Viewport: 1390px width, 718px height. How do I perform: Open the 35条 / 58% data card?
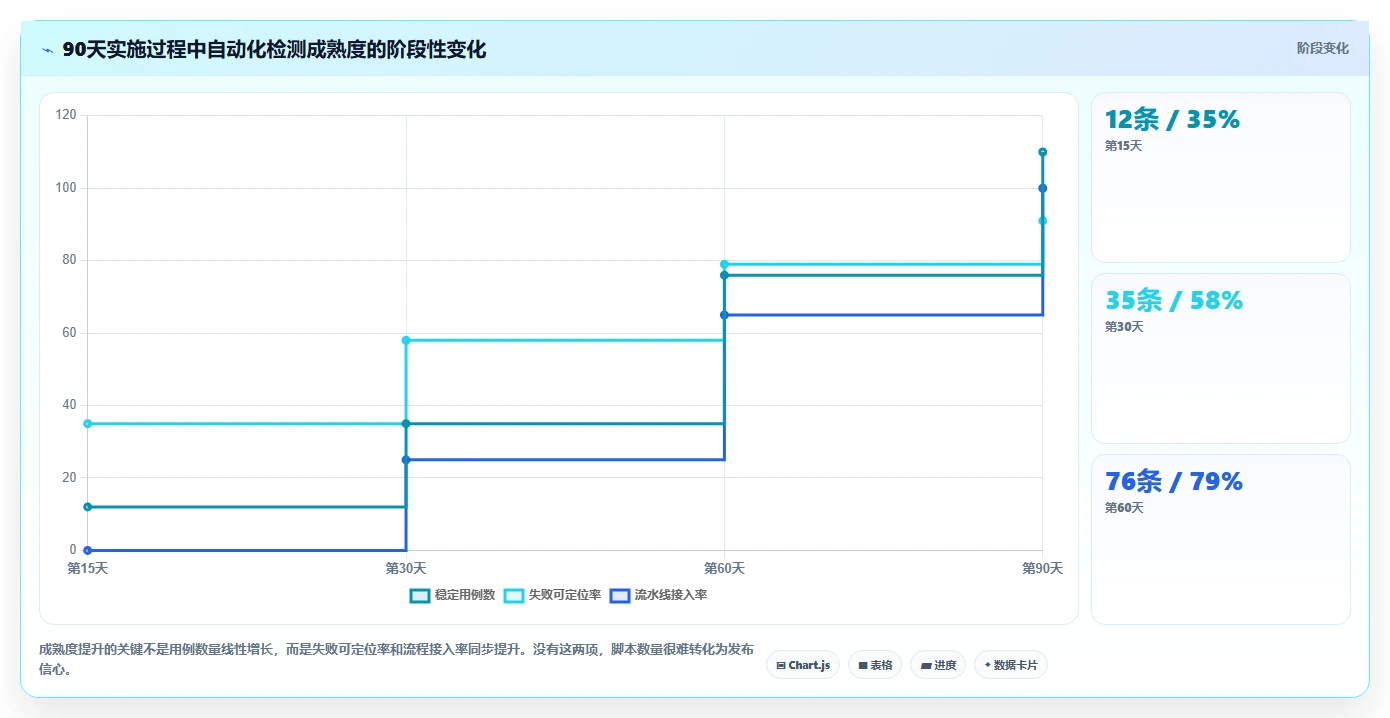pyautogui.click(x=1220, y=358)
